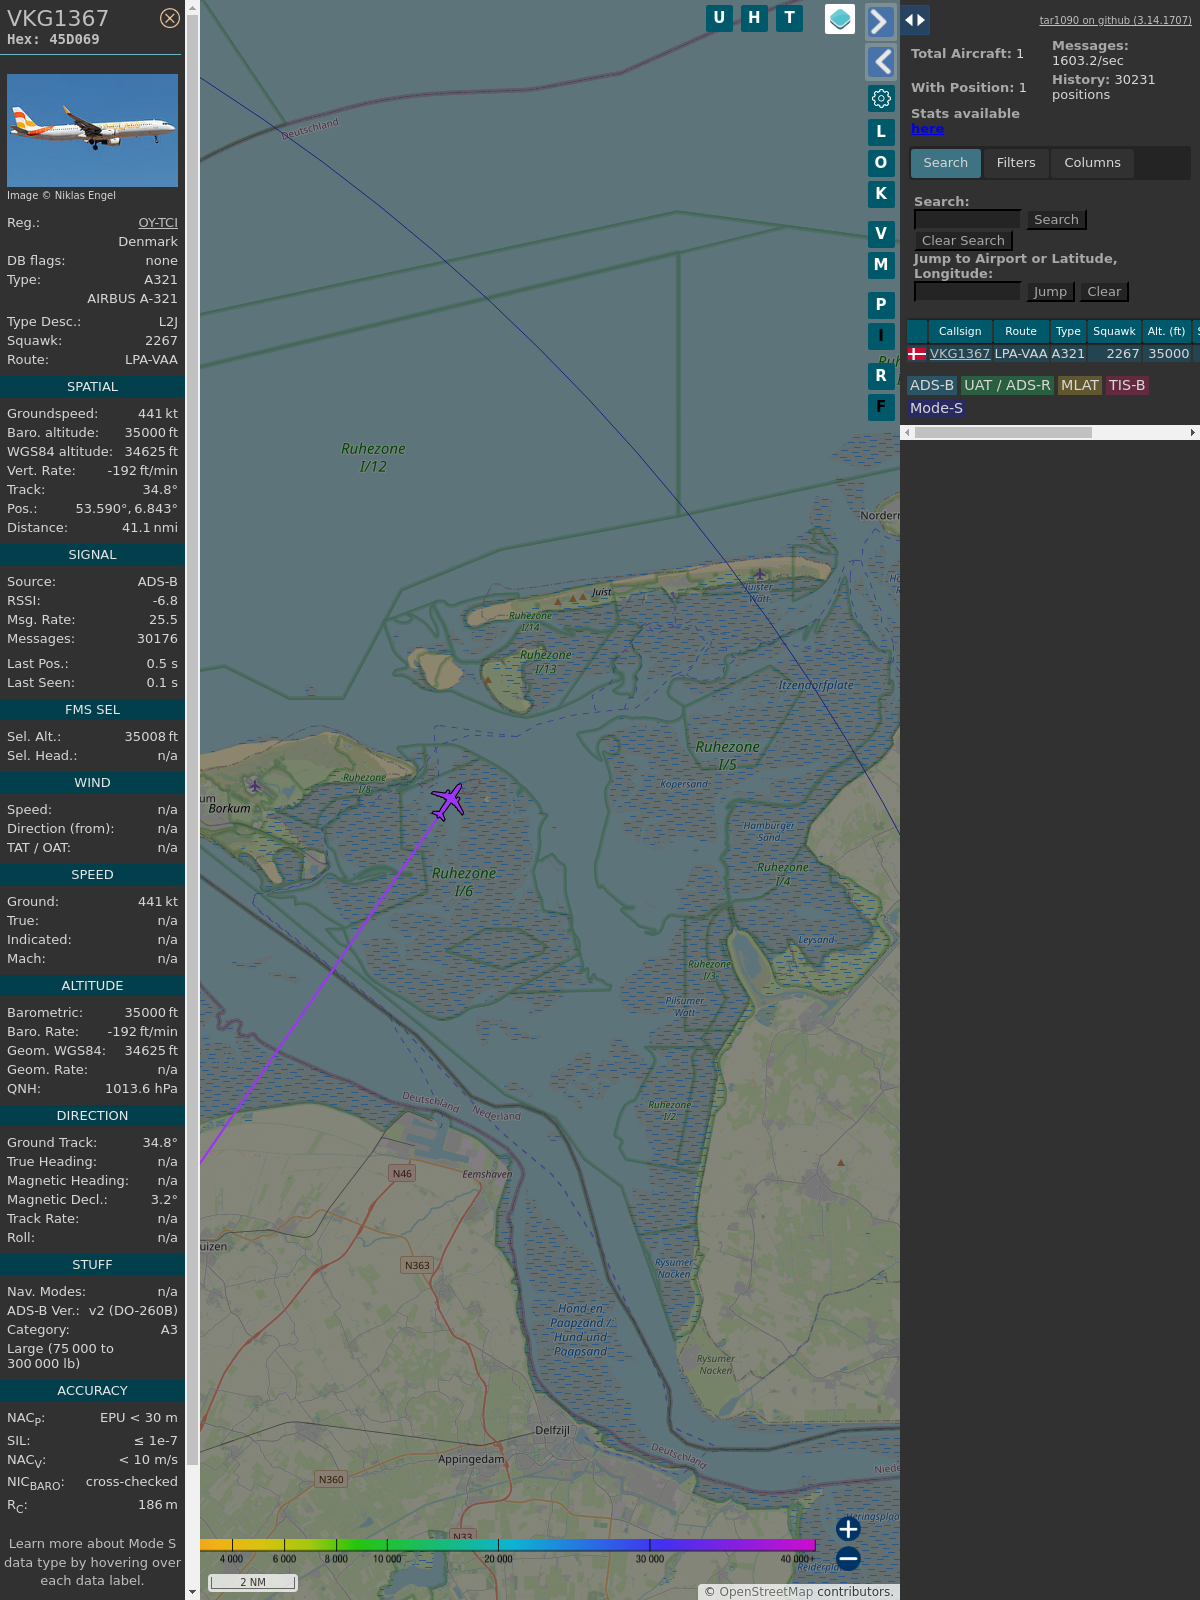Click the Search text input field

pos(967,220)
